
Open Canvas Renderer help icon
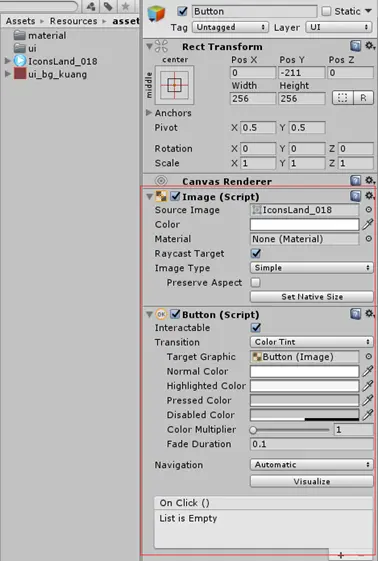point(355,180)
